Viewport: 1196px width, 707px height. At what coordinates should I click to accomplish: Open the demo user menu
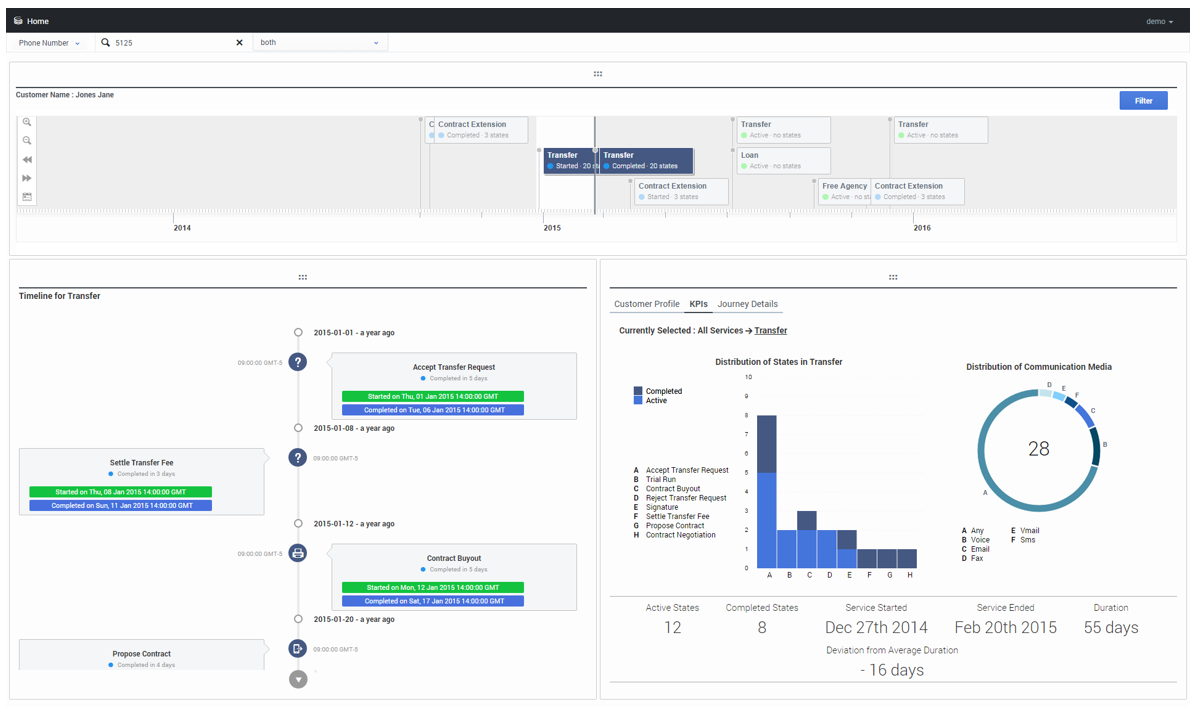(x=1159, y=21)
